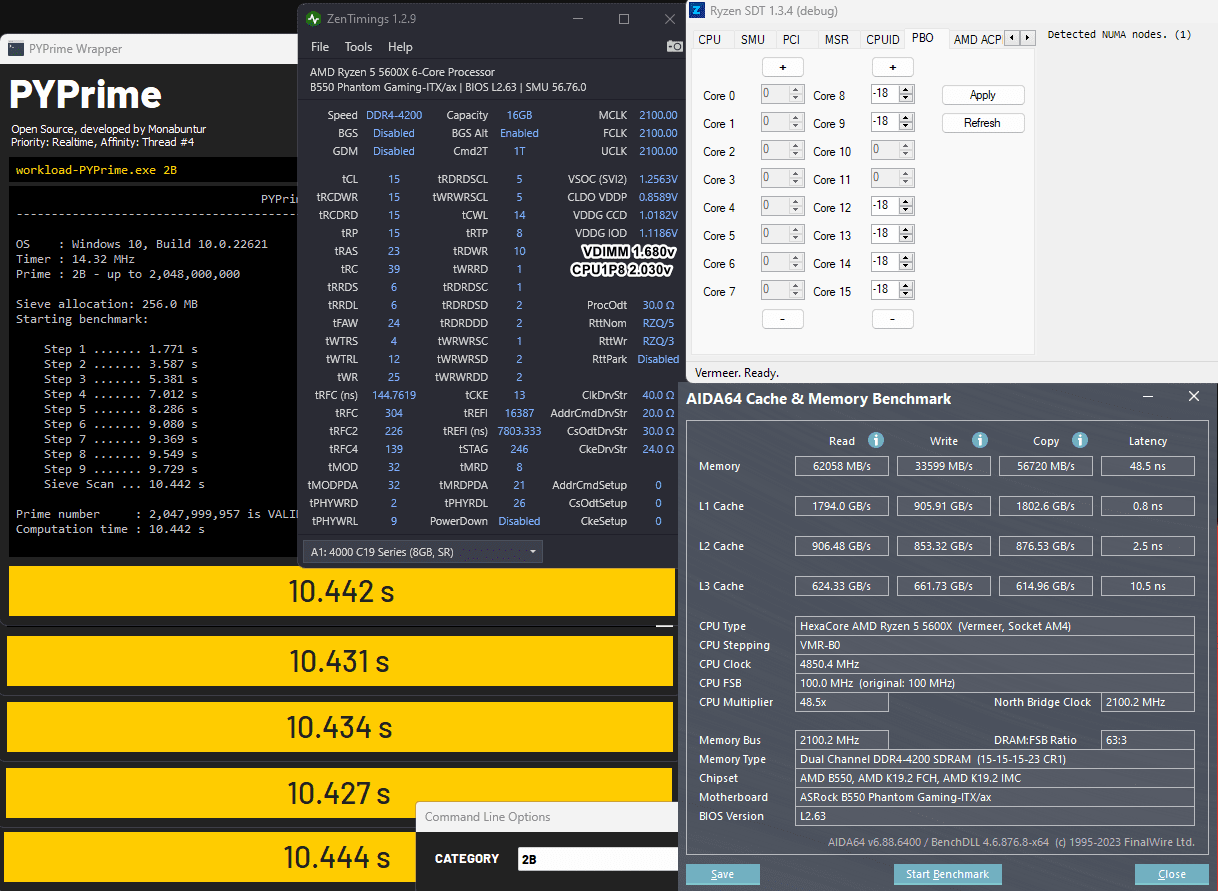Click the Core 4 offset stepper arrows
The height and width of the screenshot is (891, 1218).
click(796, 208)
